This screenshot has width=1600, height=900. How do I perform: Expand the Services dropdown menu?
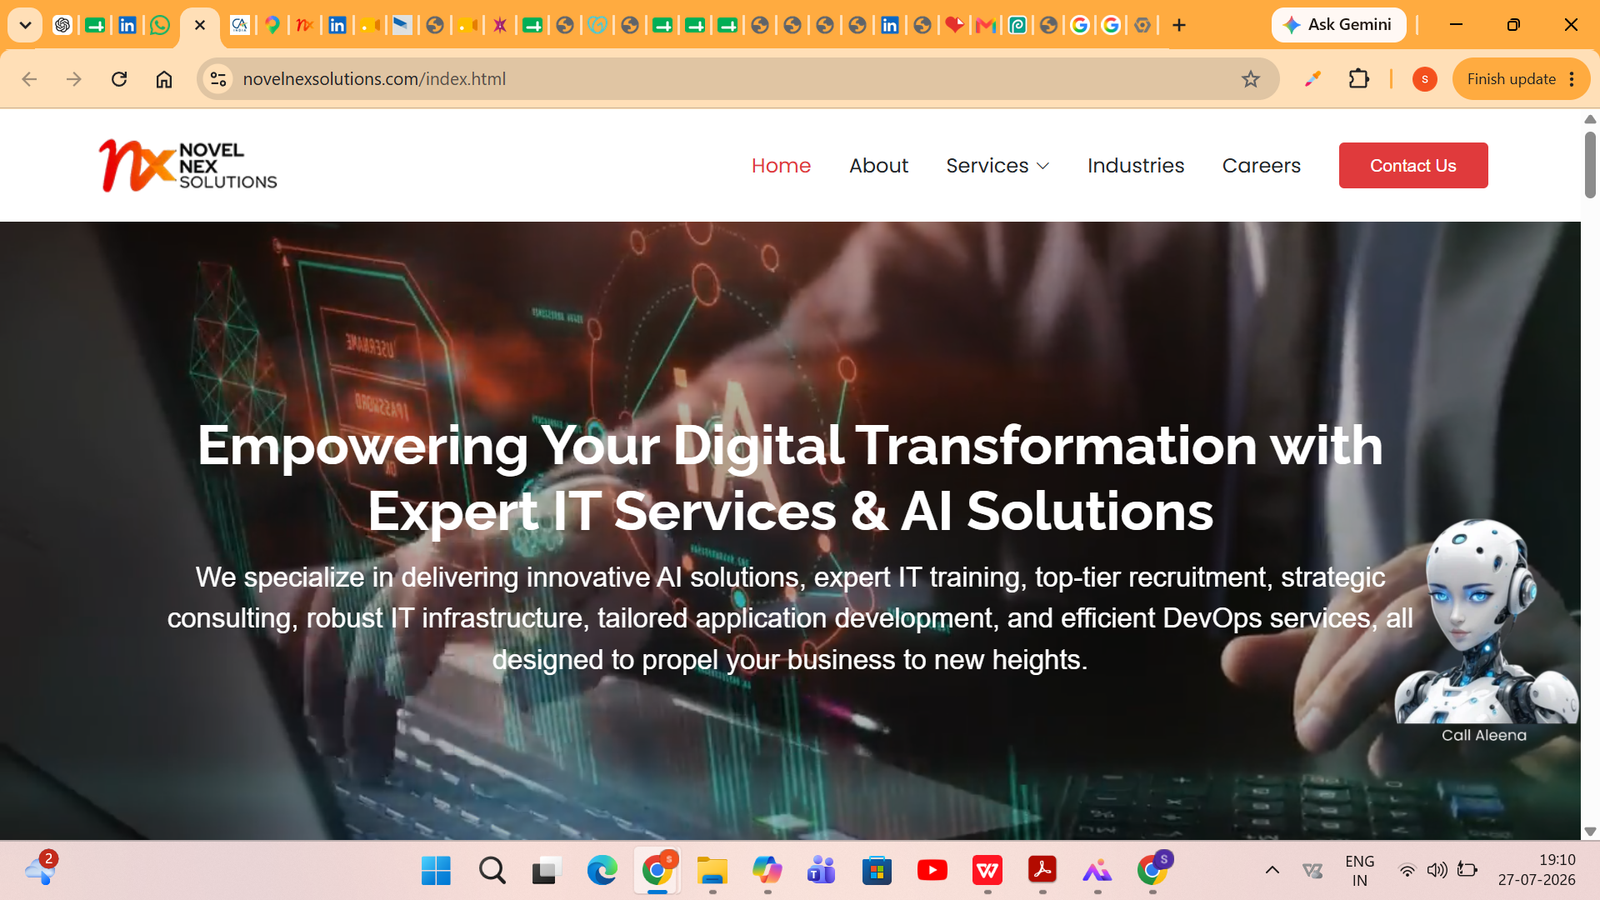tap(997, 166)
